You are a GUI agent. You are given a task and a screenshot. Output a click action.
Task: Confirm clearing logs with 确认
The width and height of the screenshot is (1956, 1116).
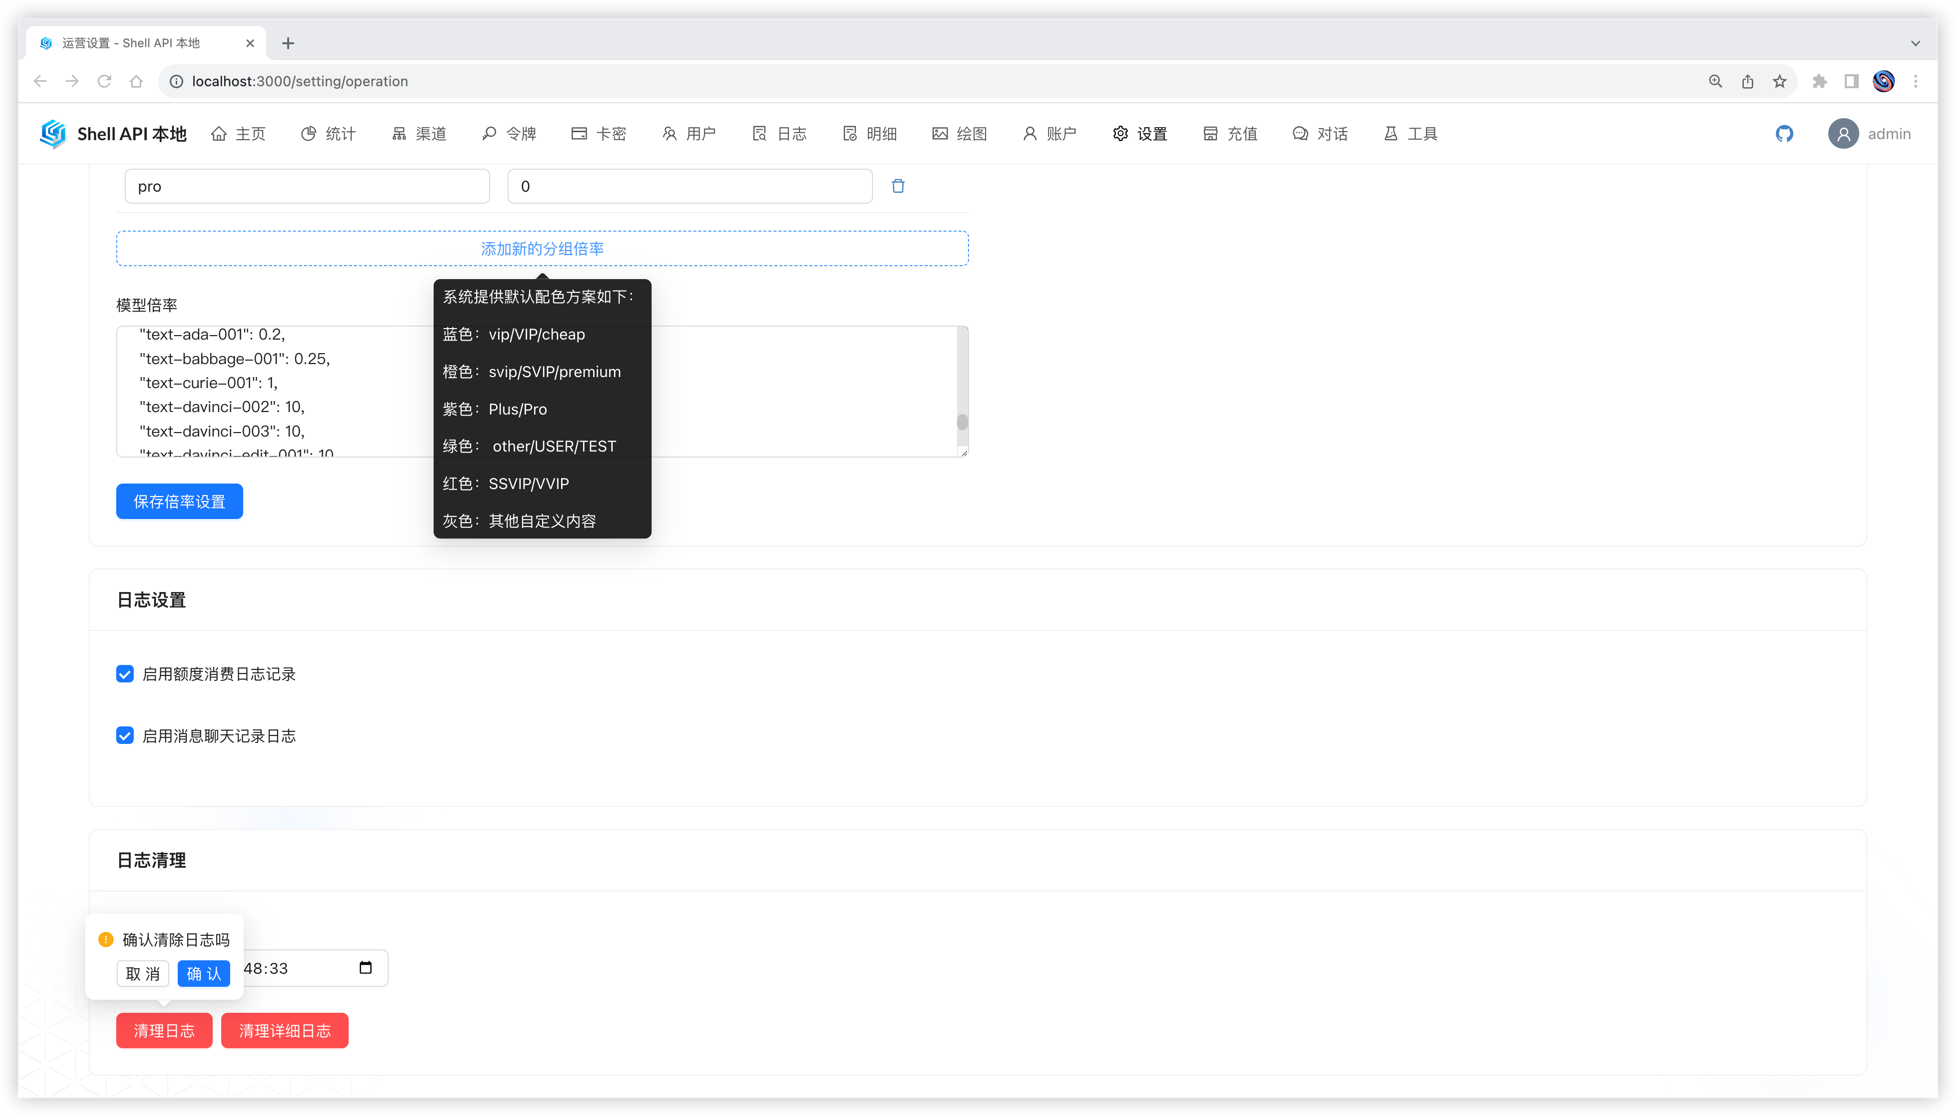click(204, 974)
